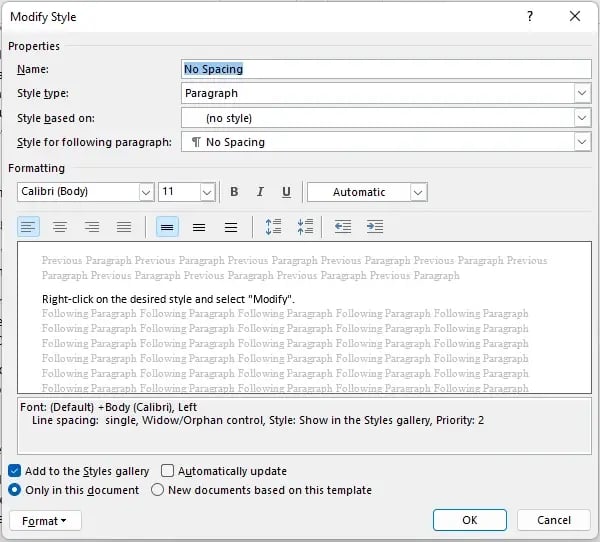Click increase paragraph spacing icon
The width and height of the screenshot is (600, 542).
pyautogui.click(x=273, y=227)
